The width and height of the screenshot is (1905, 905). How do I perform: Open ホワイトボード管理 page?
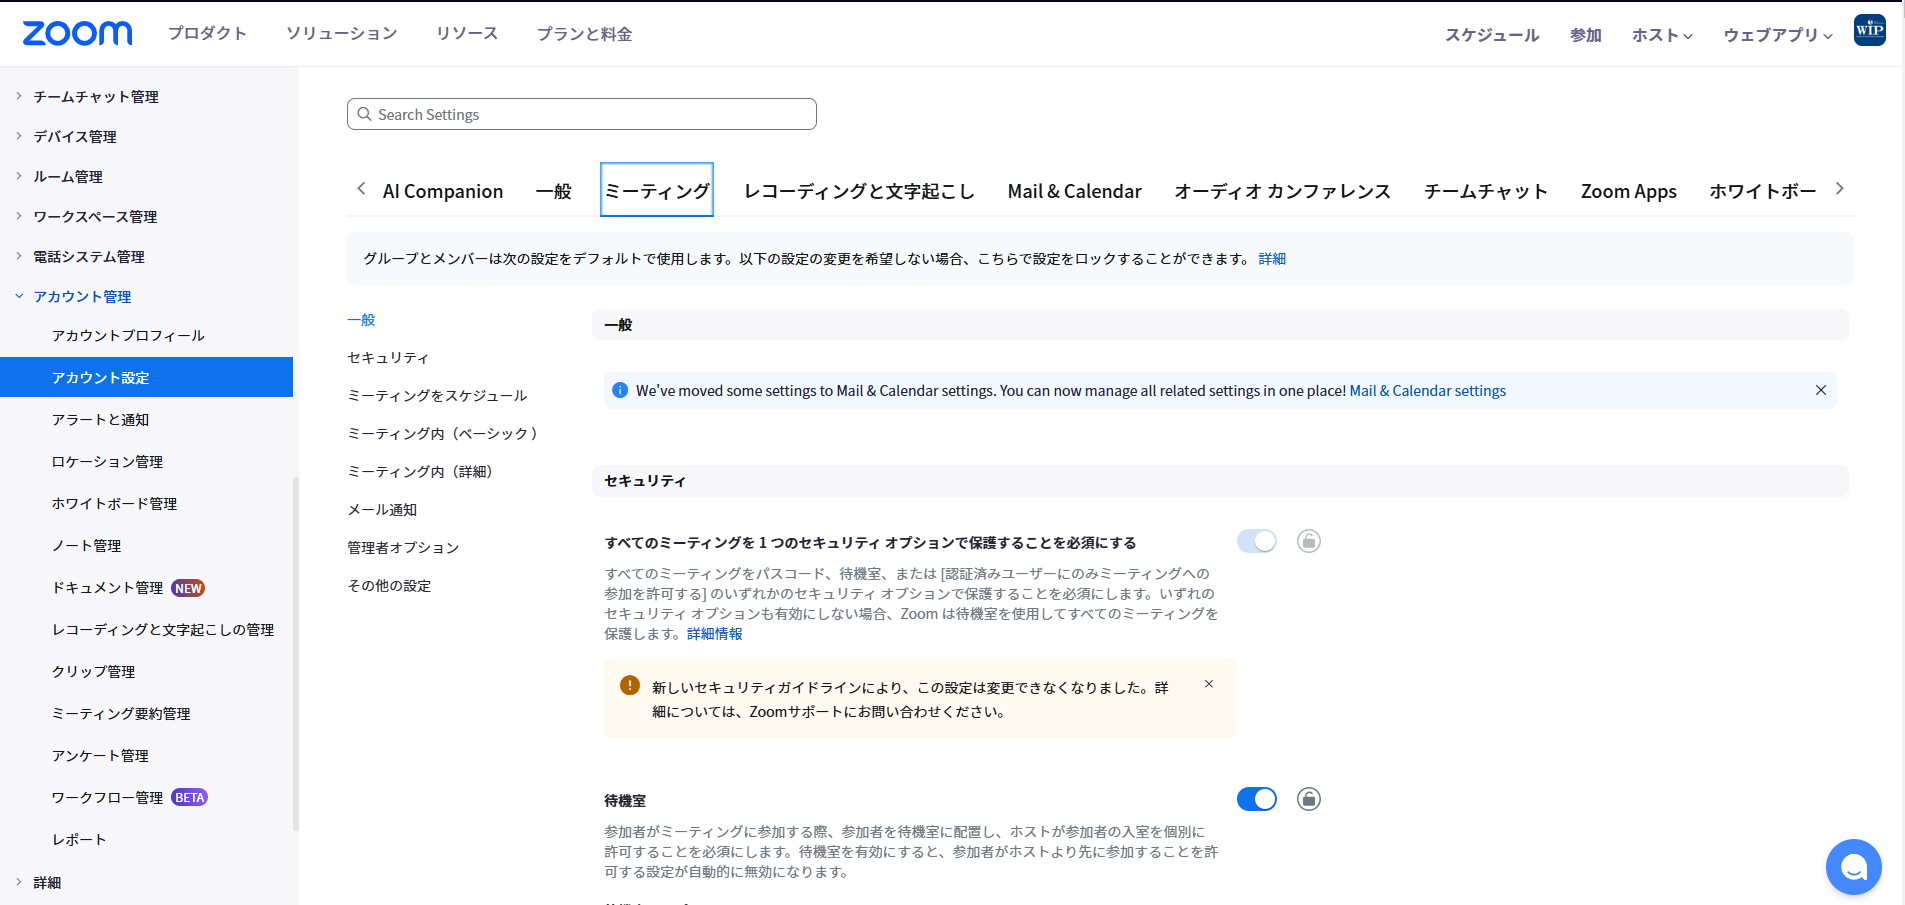click(x=114, y=503)
